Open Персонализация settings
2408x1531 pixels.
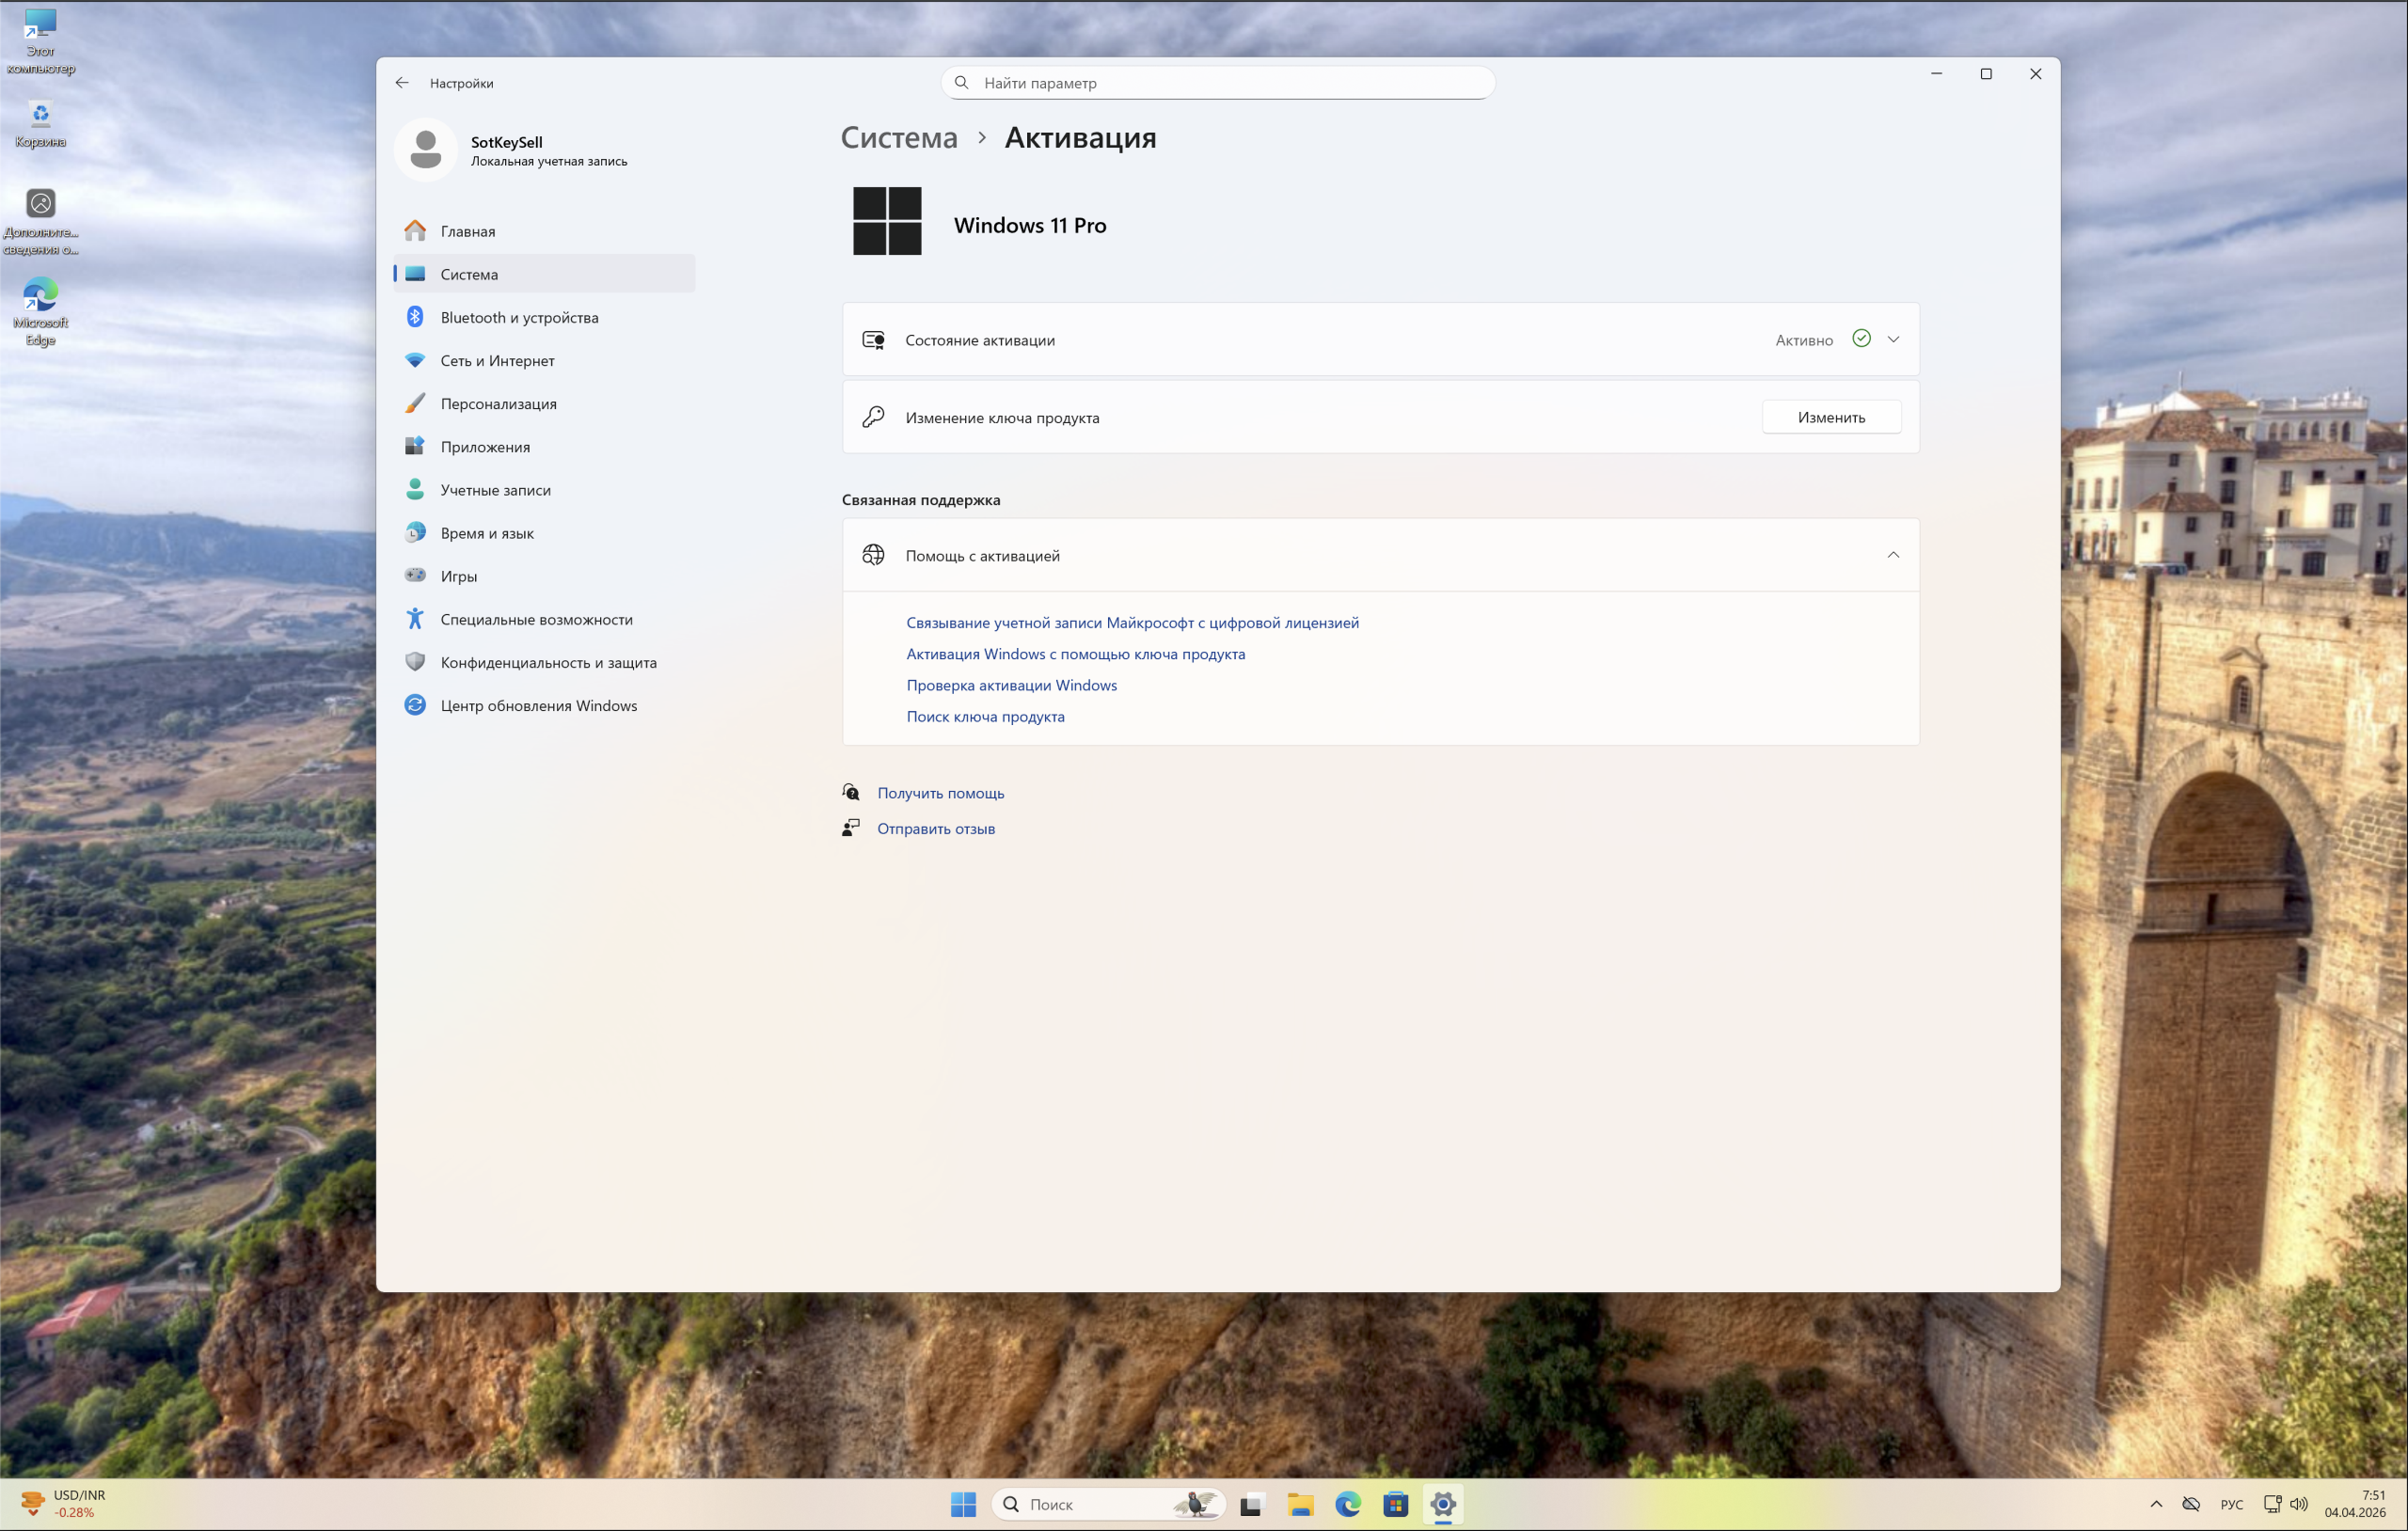pos(498,403)
